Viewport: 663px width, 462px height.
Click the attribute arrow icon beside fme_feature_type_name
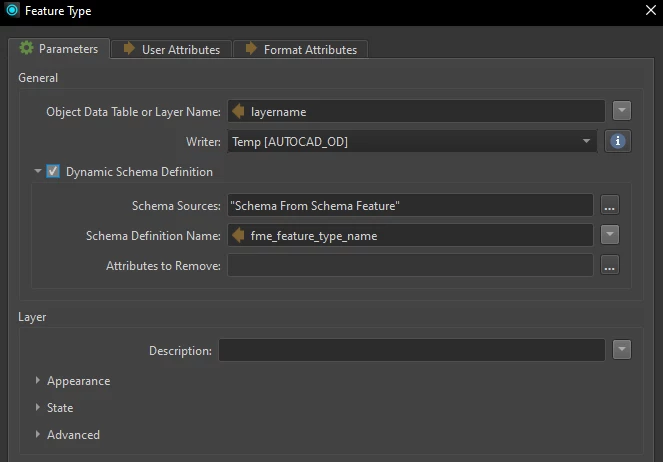click(x=238, y=235)
